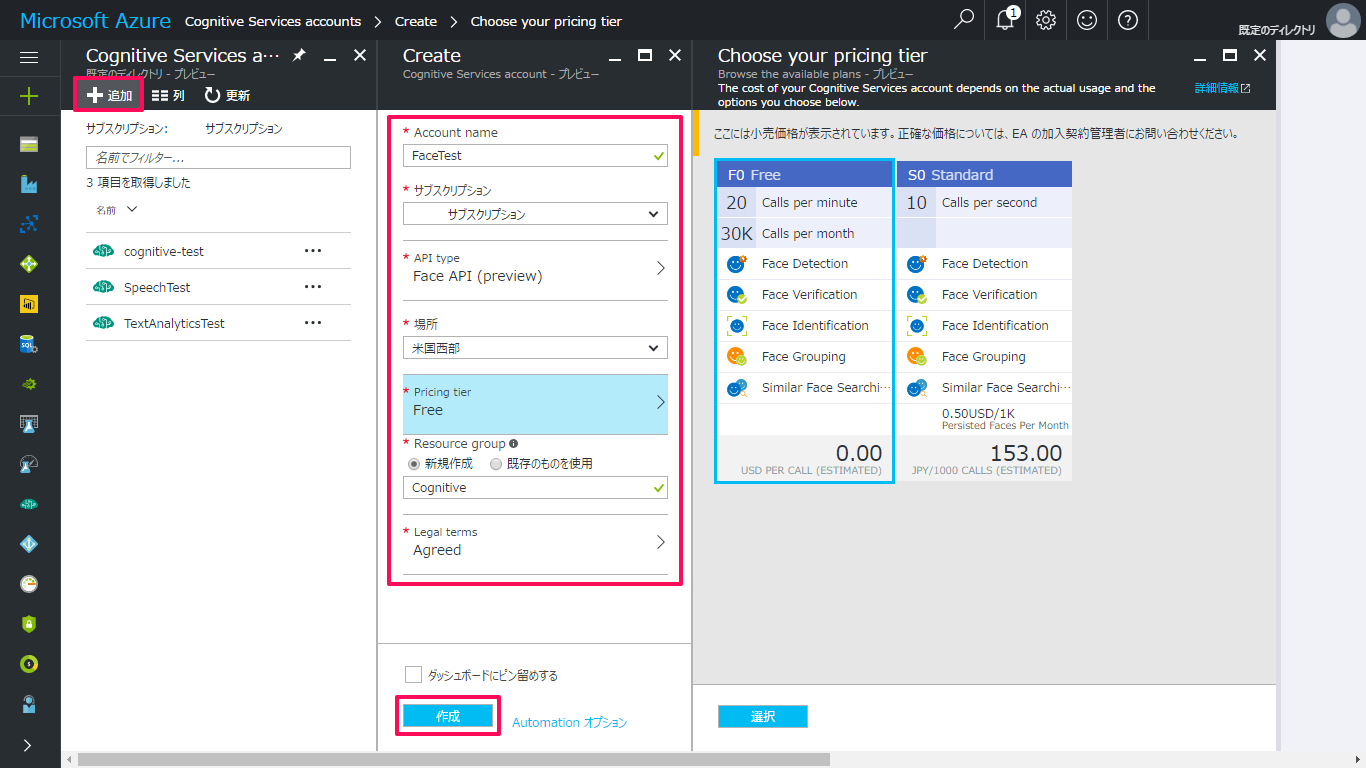Screen dimensions: 1366x768
Task: Click the Account name input field
Action: (535, 155)
